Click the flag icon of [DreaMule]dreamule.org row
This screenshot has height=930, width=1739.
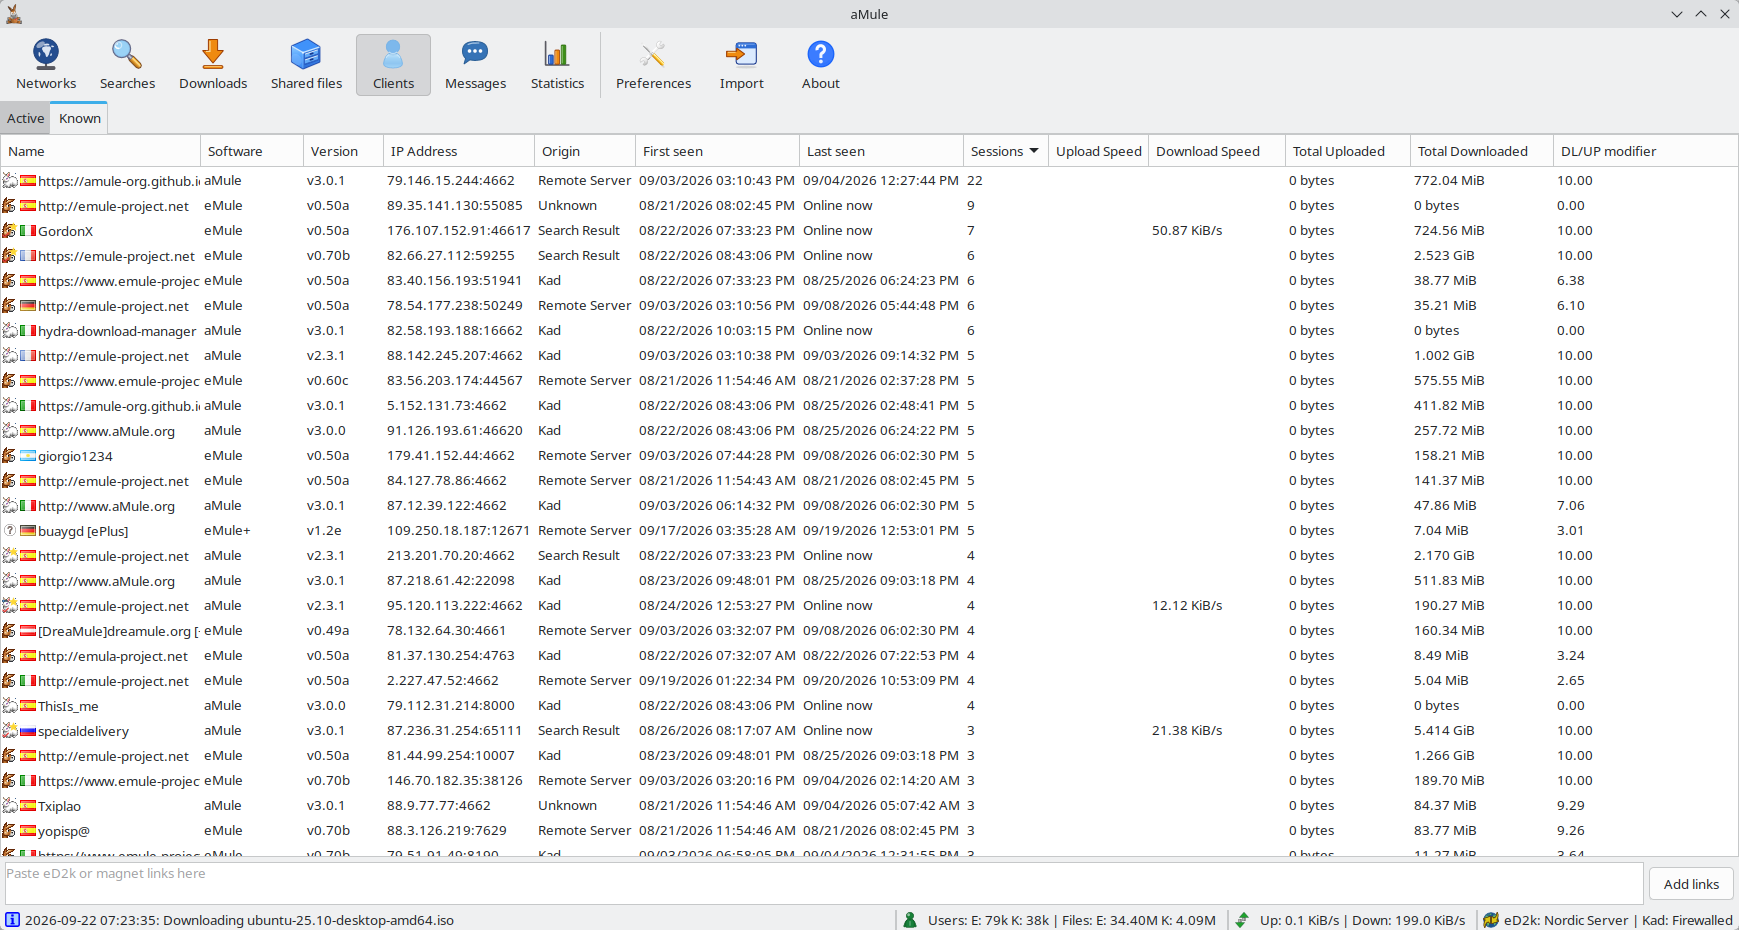coord(28,631)
